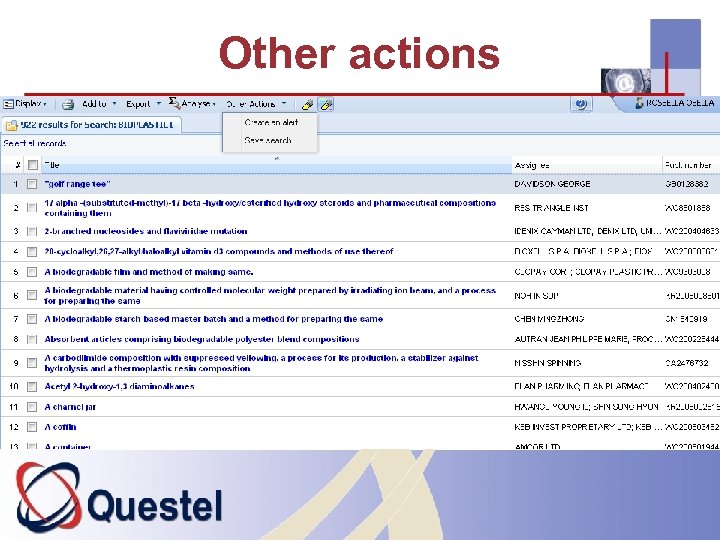Screen dimensions: 720x540
Task: Open the "golf range tee" patent
Action: coord(77,184)
